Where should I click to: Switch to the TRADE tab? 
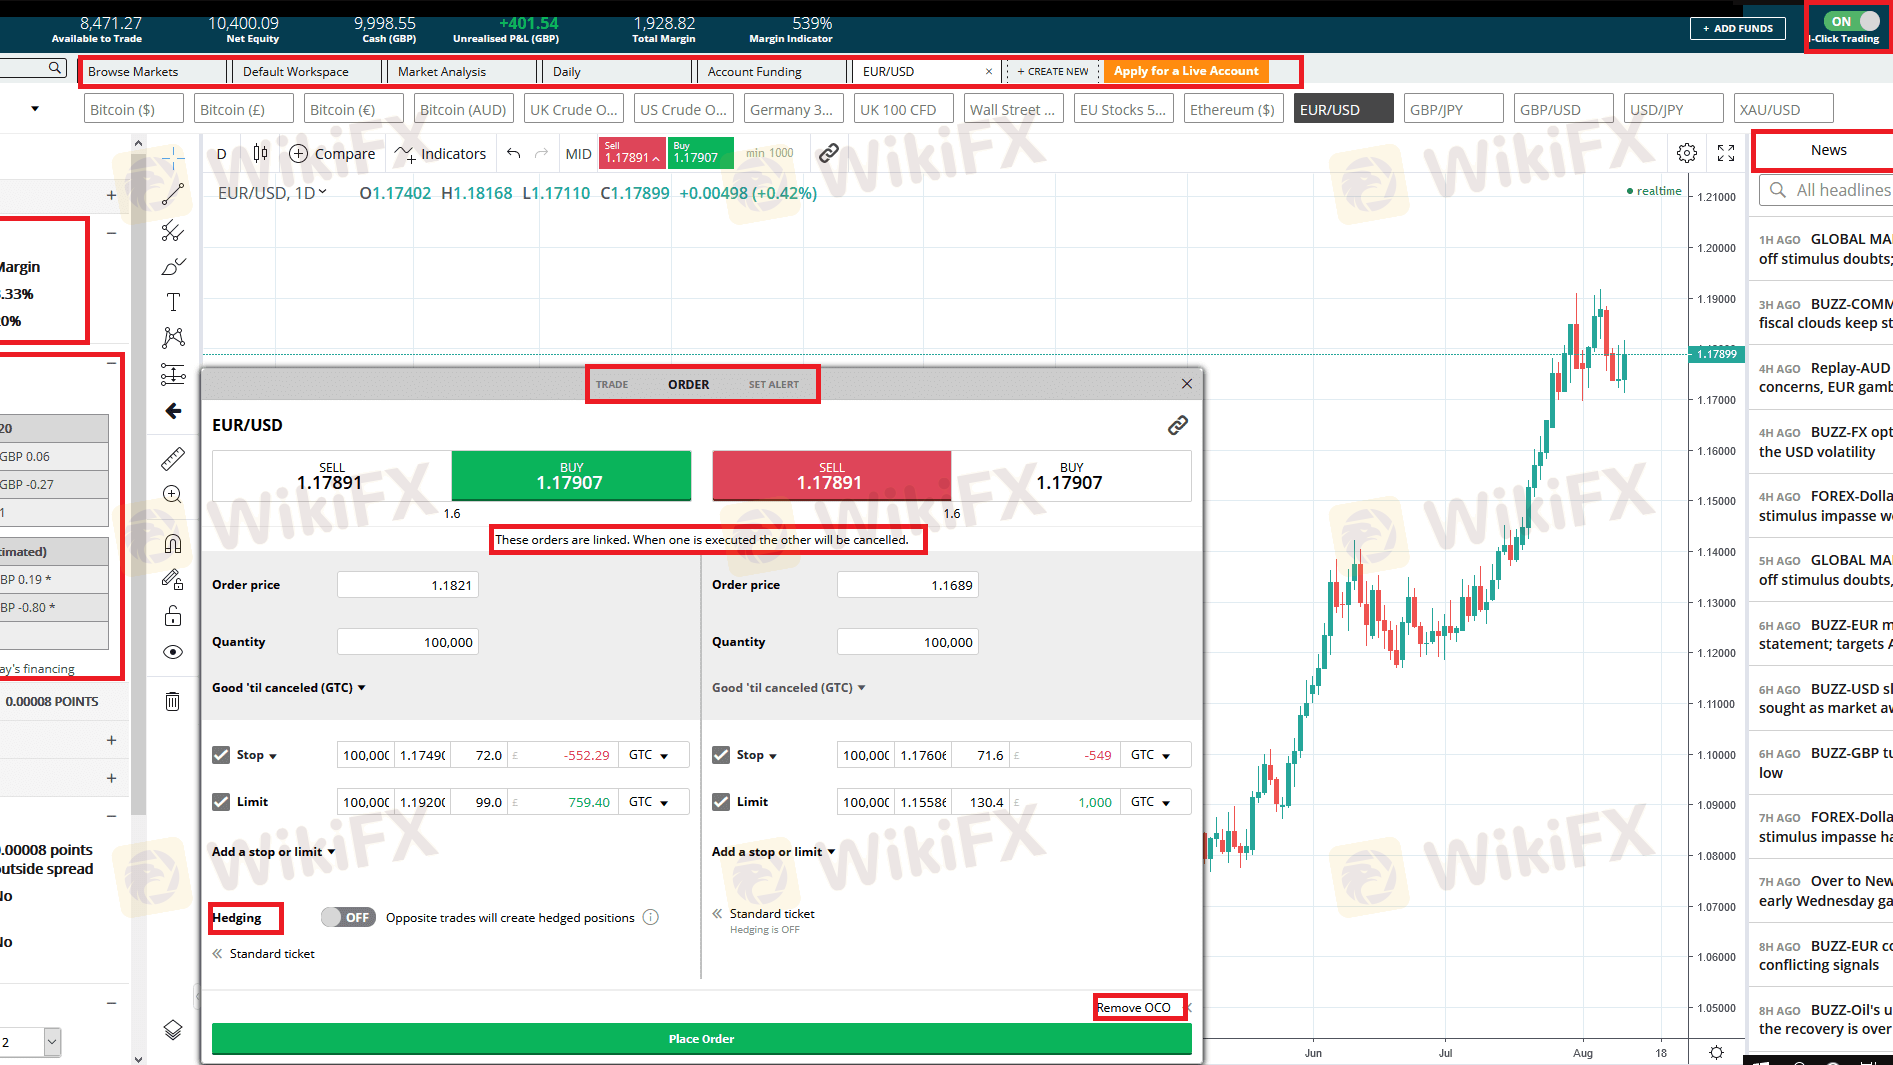point(612,385)
